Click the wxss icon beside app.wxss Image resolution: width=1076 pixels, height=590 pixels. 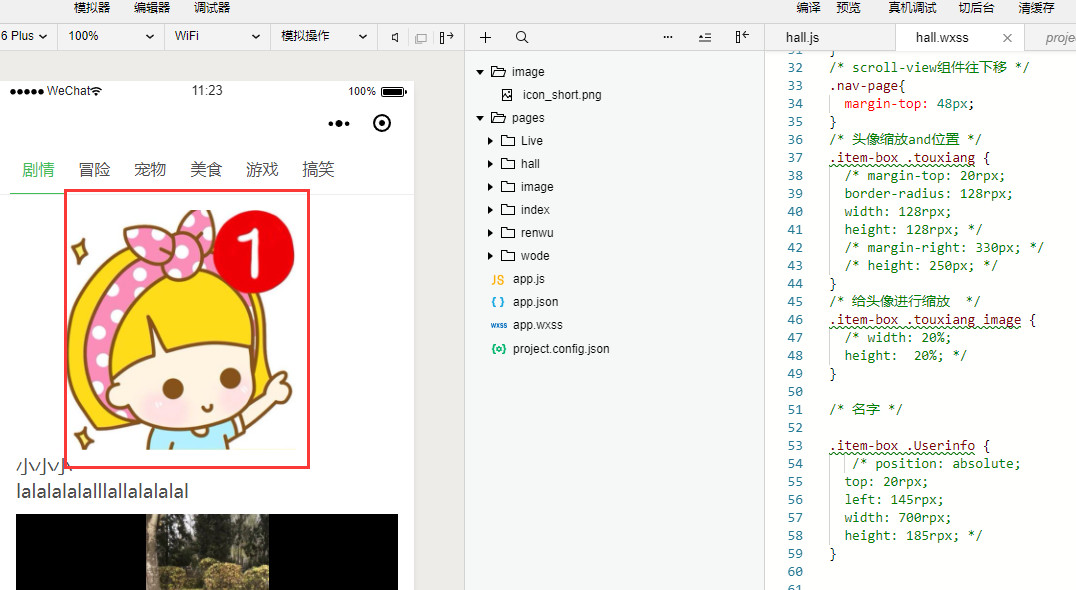click(x=499, y=325)
